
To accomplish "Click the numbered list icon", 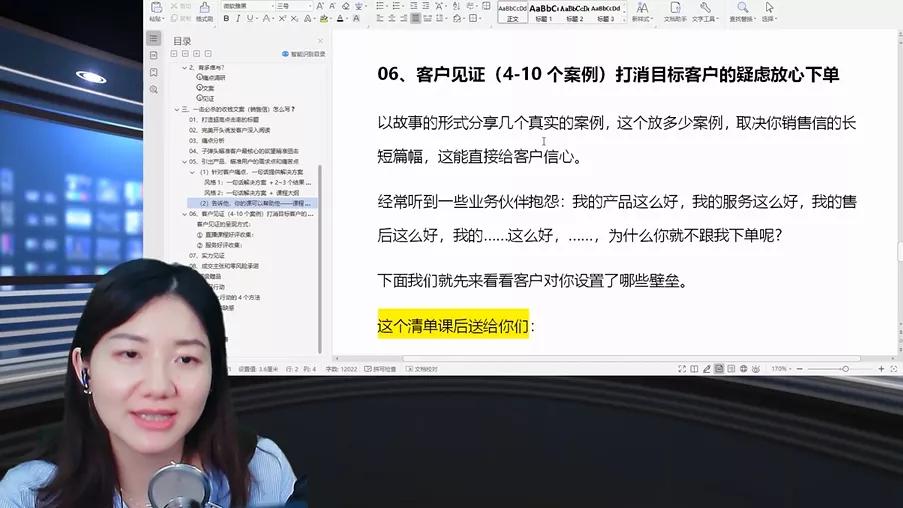I will click(396, 6).
